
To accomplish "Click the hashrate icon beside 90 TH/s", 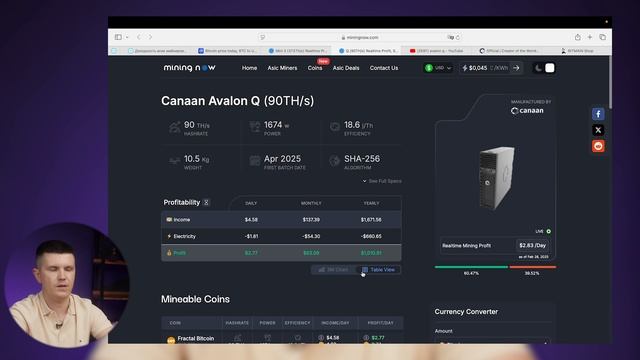I will point(175,128).
